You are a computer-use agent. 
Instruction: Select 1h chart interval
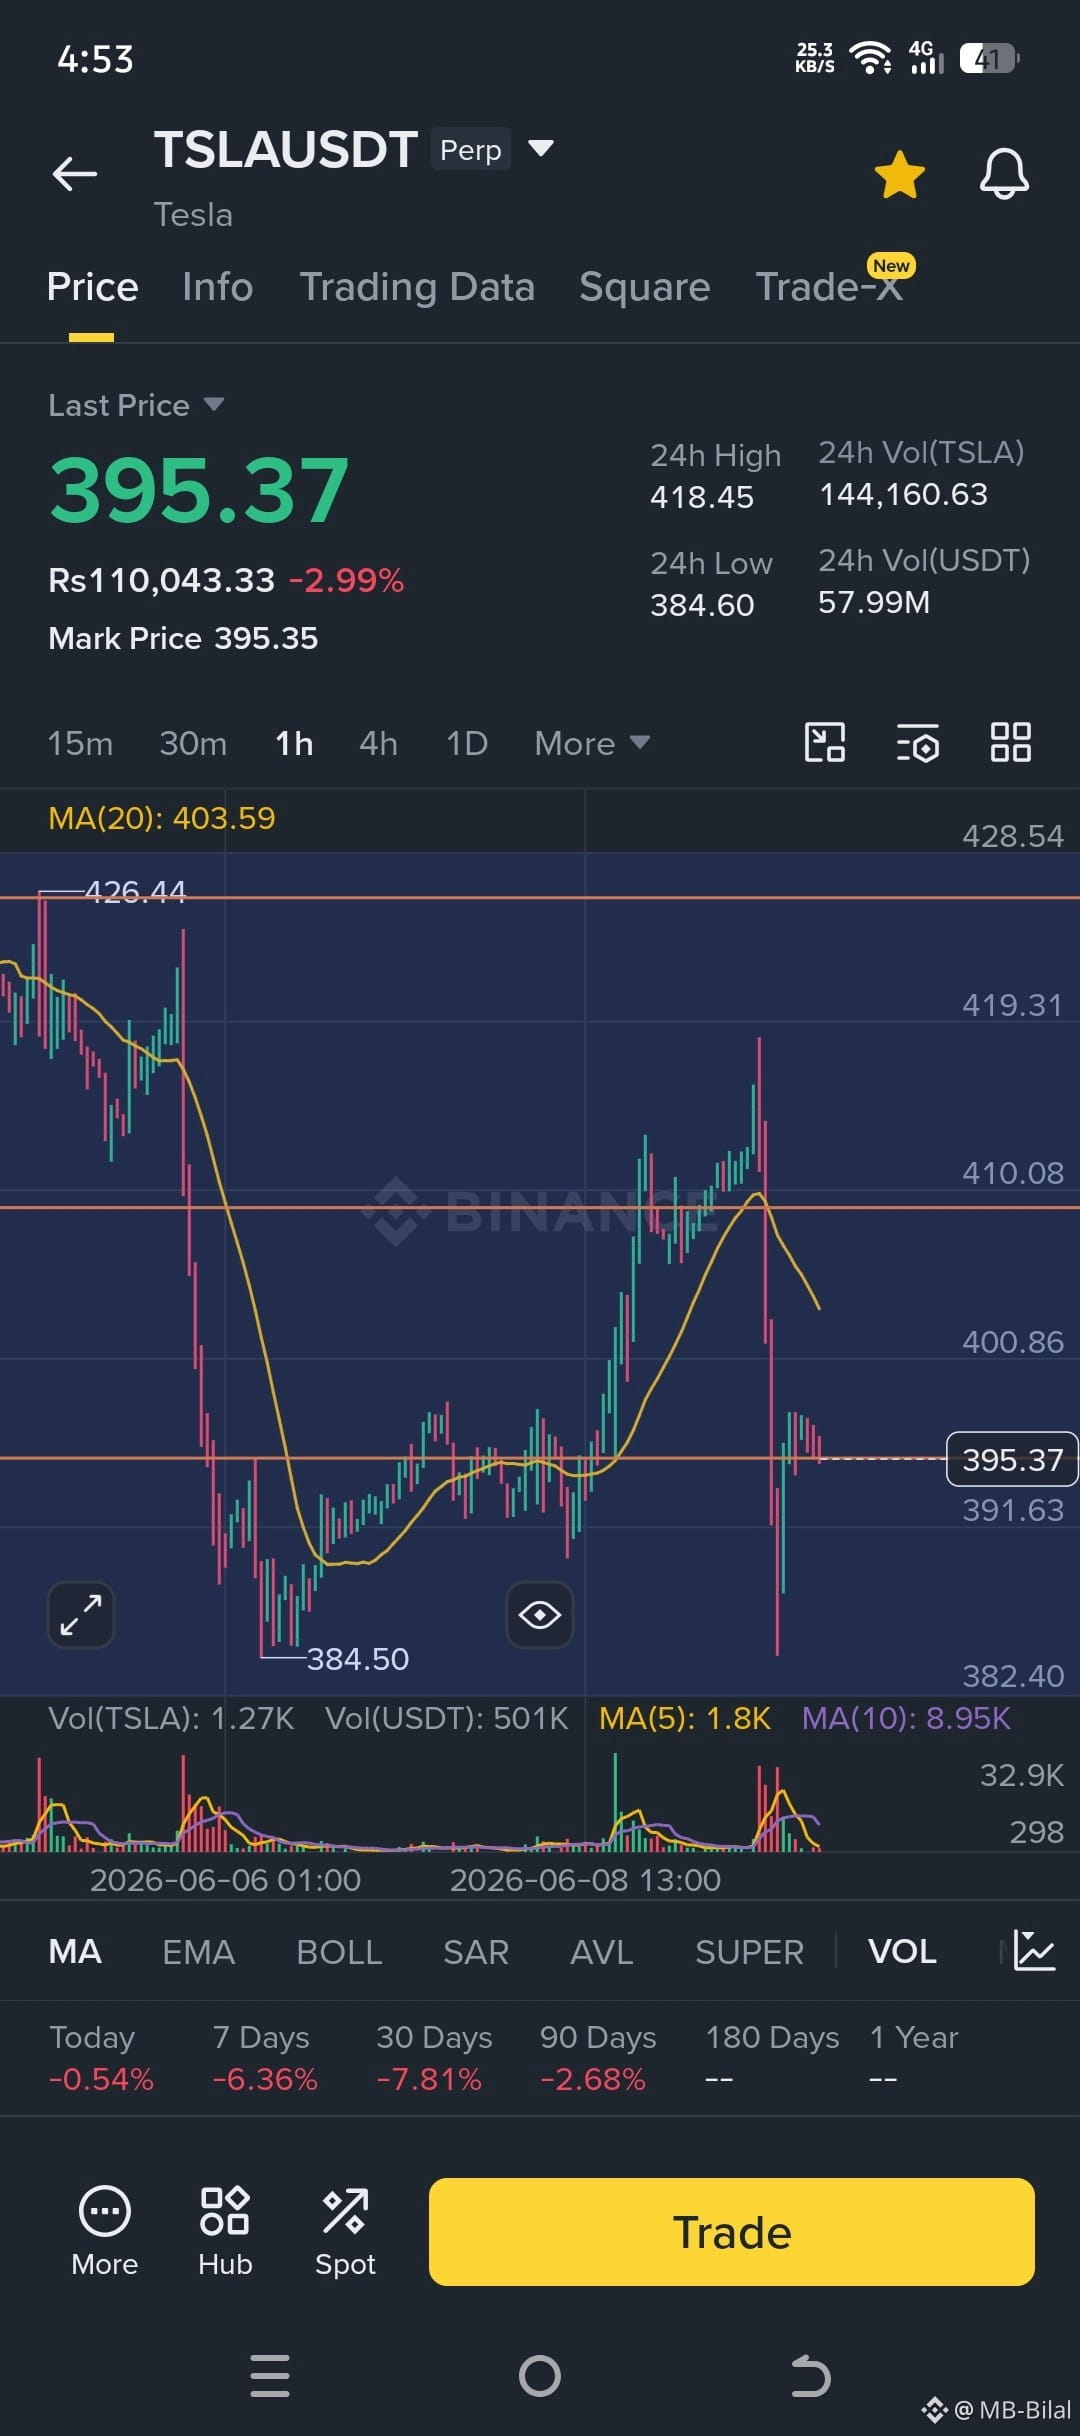point(294,743)
